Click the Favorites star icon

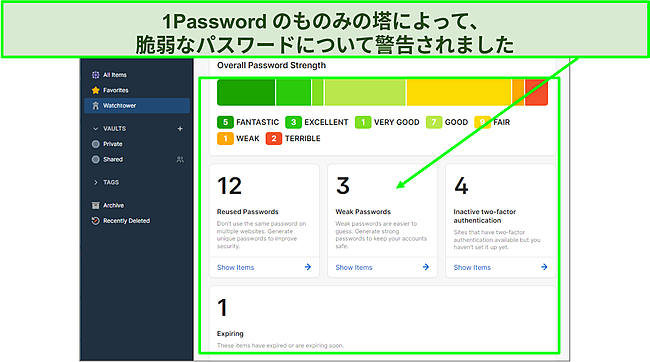[96, 90]
